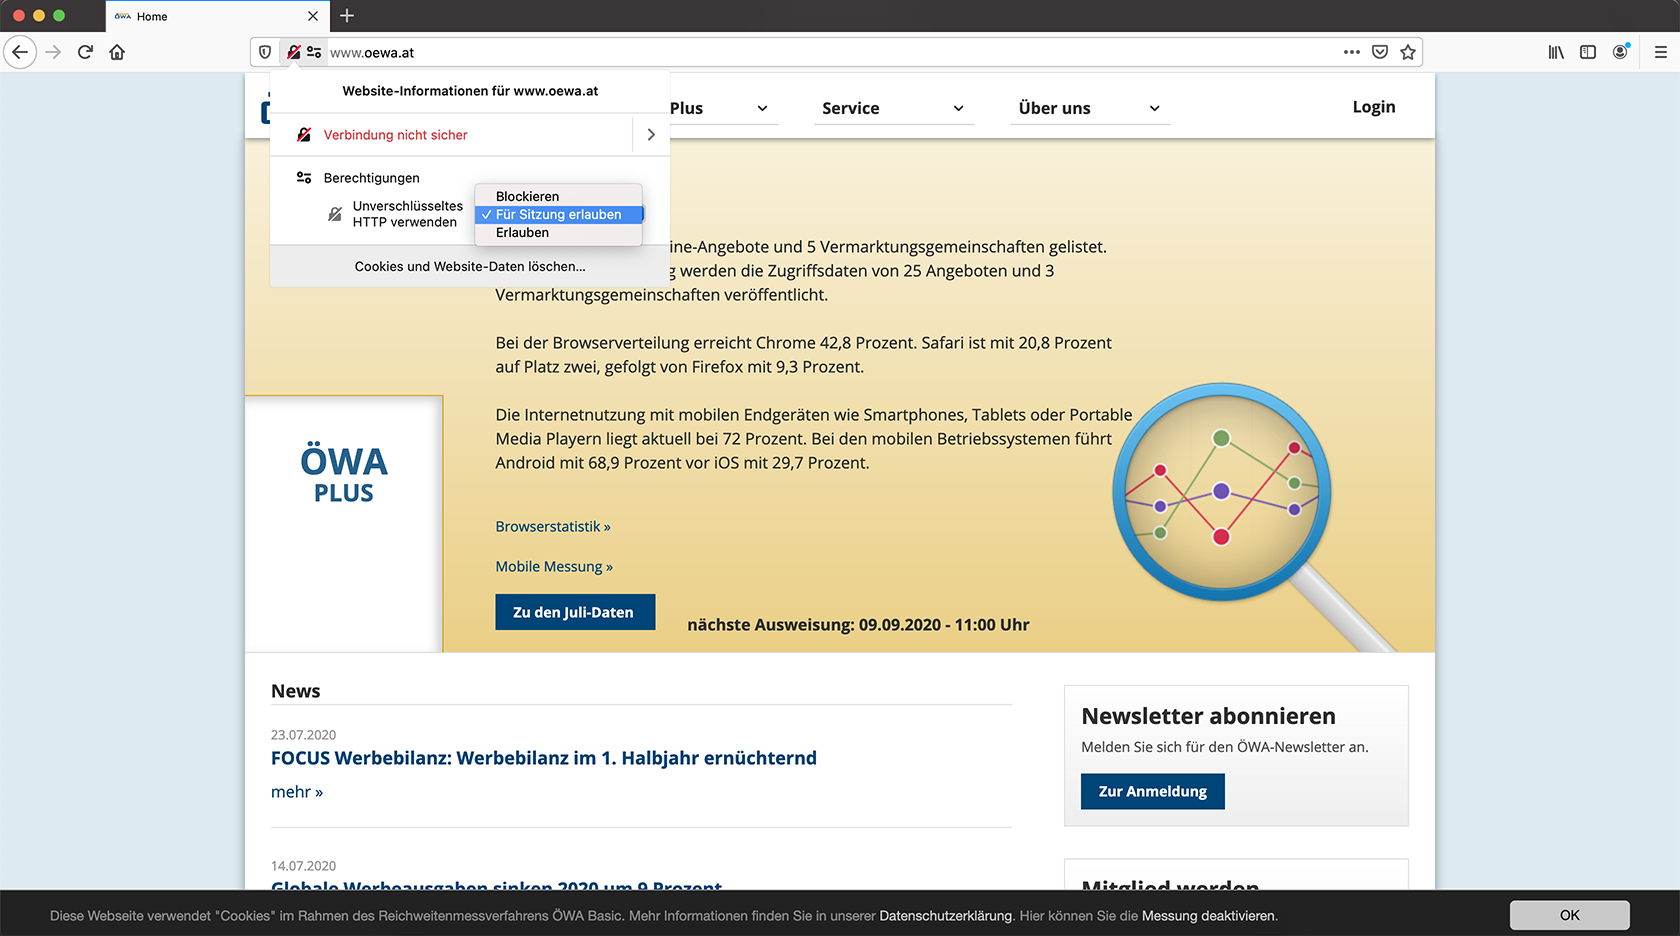Go back using the back arrow button
This screenshot has width=1680, height=936.
click(20, 52)
